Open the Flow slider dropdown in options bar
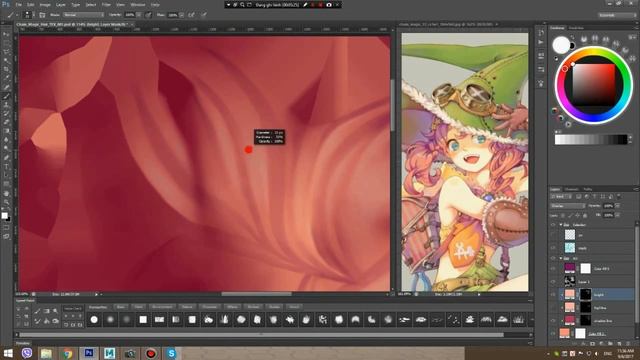640x360 pixels. pos(181,15)
